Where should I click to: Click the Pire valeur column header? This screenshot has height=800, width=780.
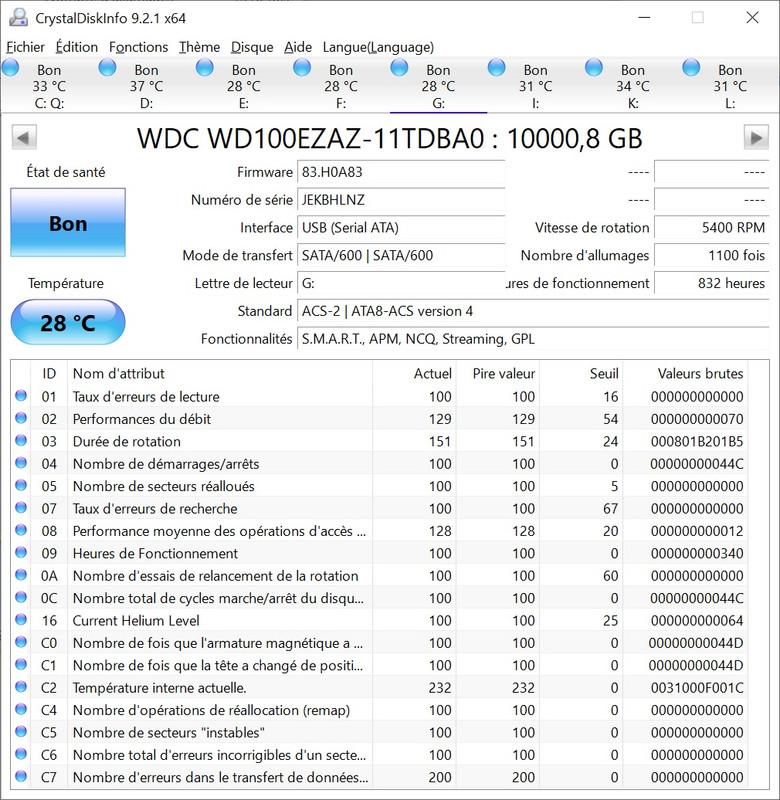(498, 373)
